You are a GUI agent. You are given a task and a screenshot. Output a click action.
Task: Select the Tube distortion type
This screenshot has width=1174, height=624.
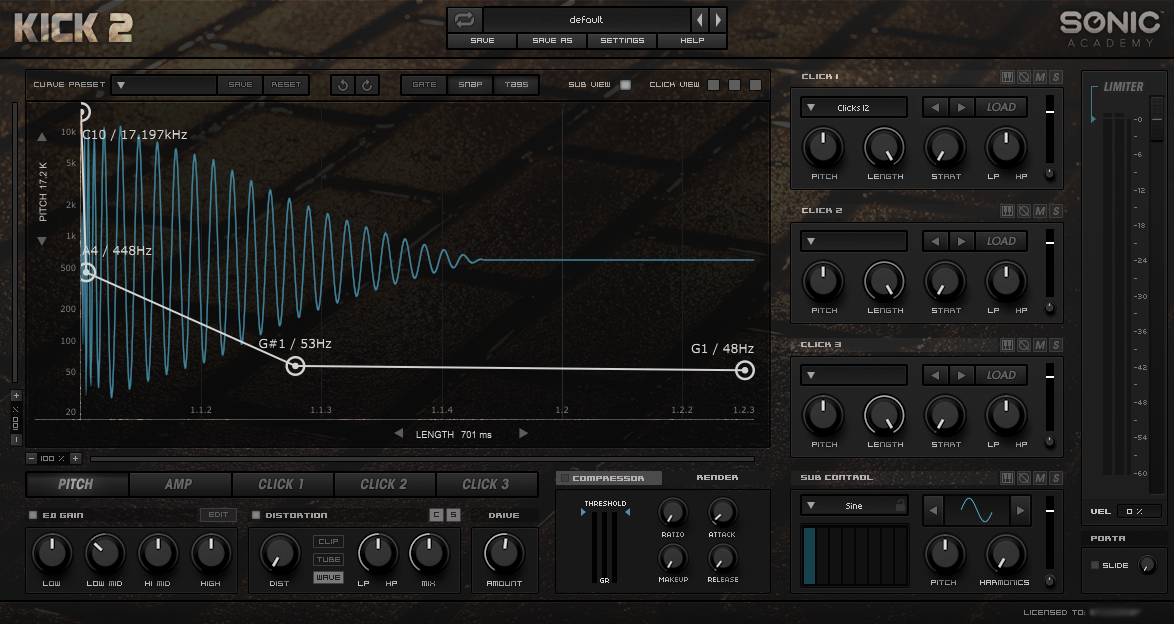(x=328, y=560)
